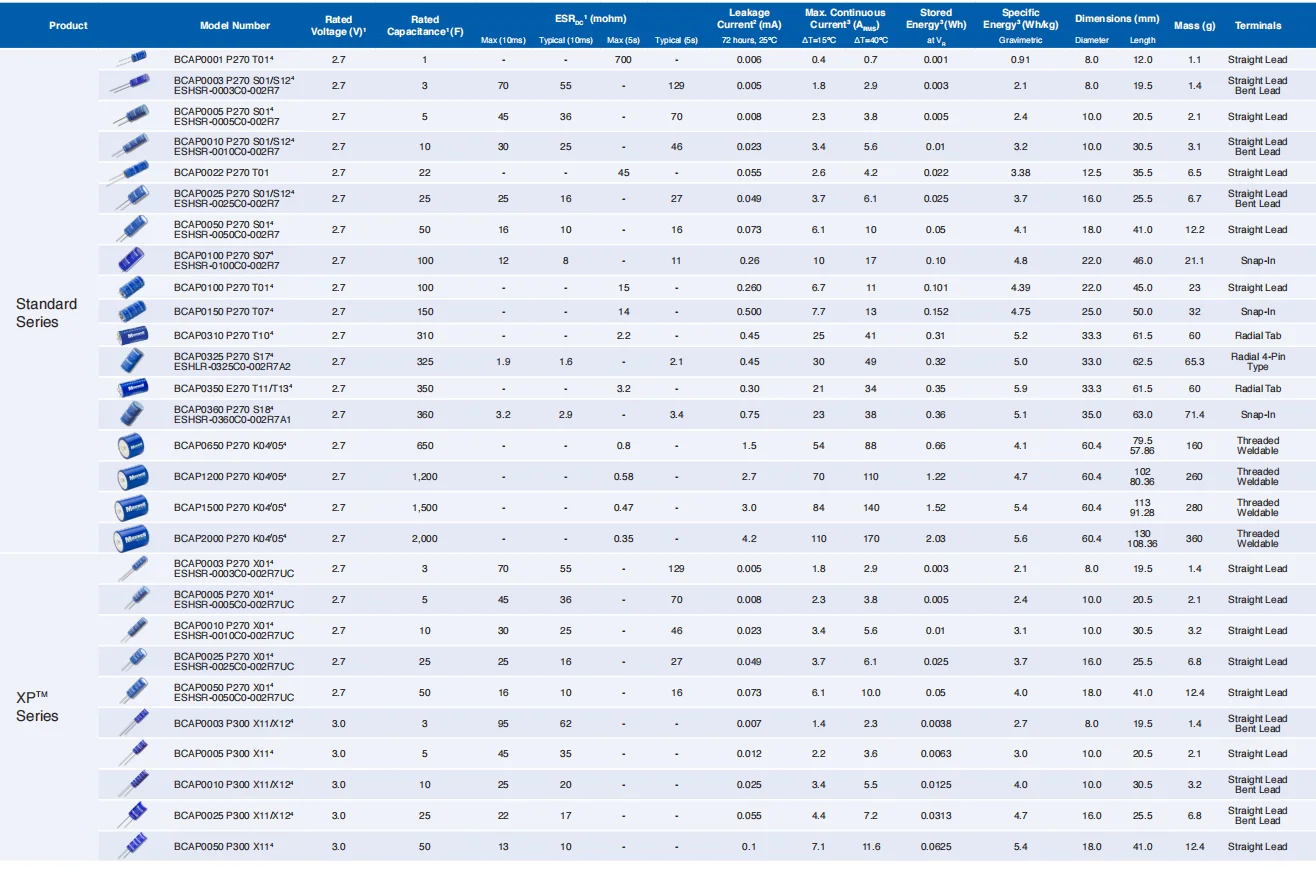Open the capacitor thumbnail for BCAP1500 P270 K04/05

[133, 508]
